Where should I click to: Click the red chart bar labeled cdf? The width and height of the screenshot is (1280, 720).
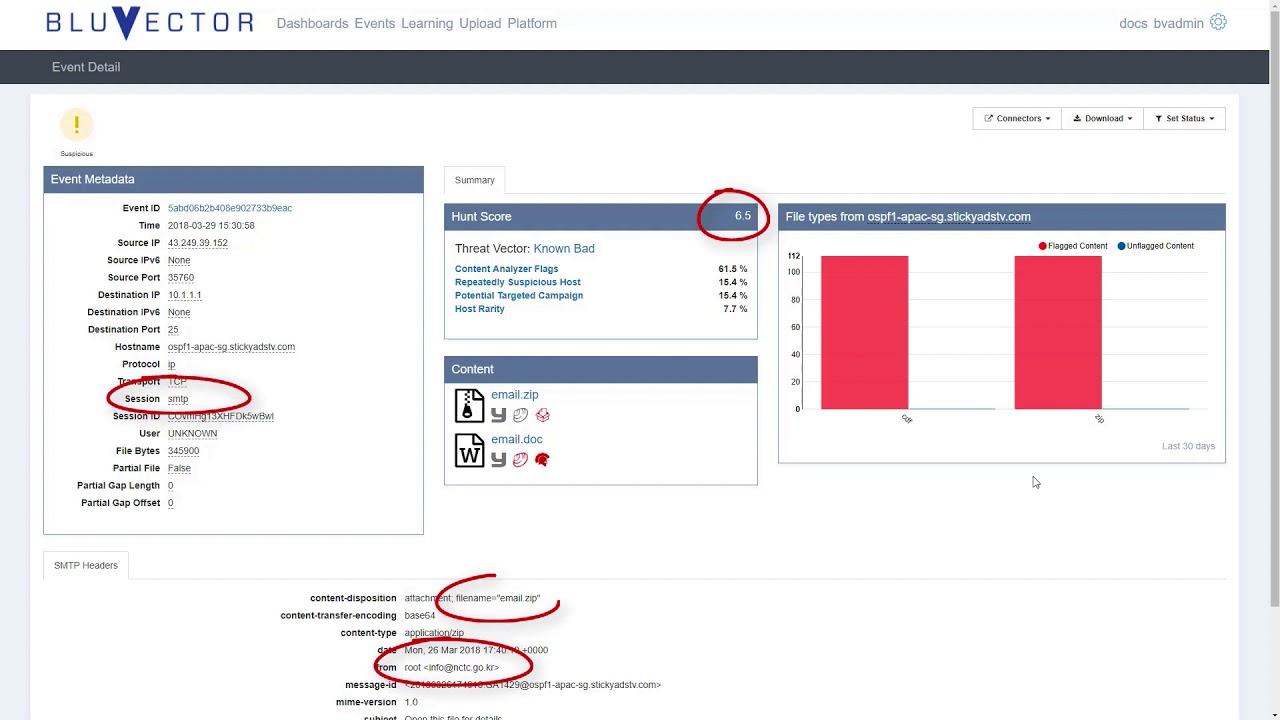coord(865,332)
